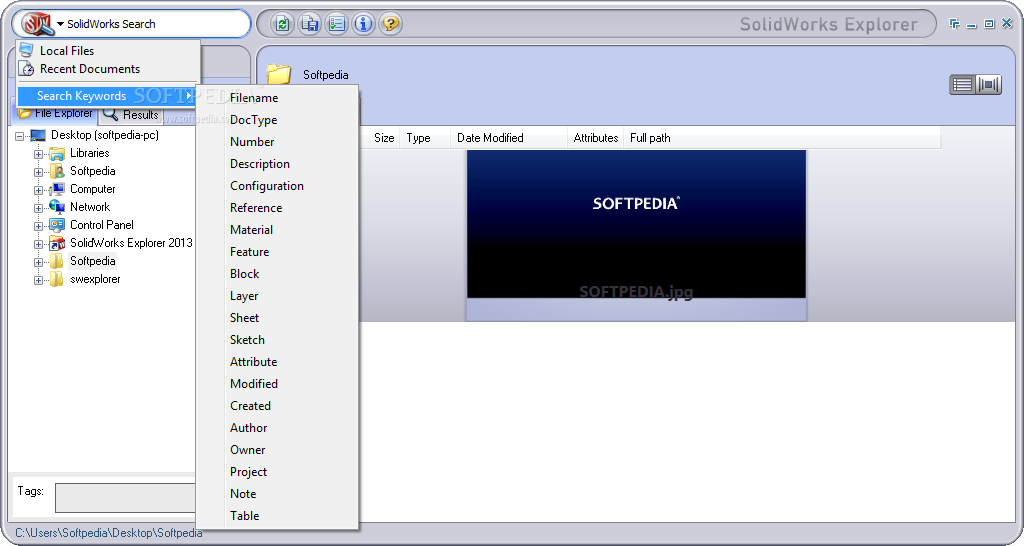Select Desktop (softpedia-pc) in the tree
Viewport: 1024px width, 546px height.
click(x=104, y=135)
